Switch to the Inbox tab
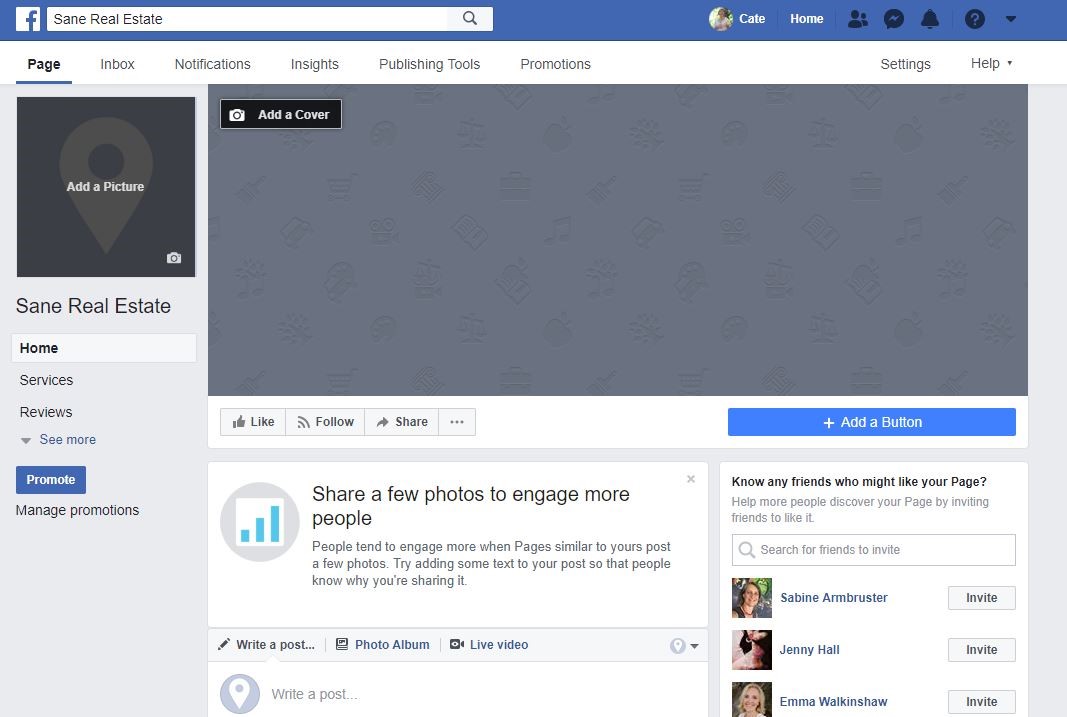Viewport: 1067px width, 717px height. [117, 64]
